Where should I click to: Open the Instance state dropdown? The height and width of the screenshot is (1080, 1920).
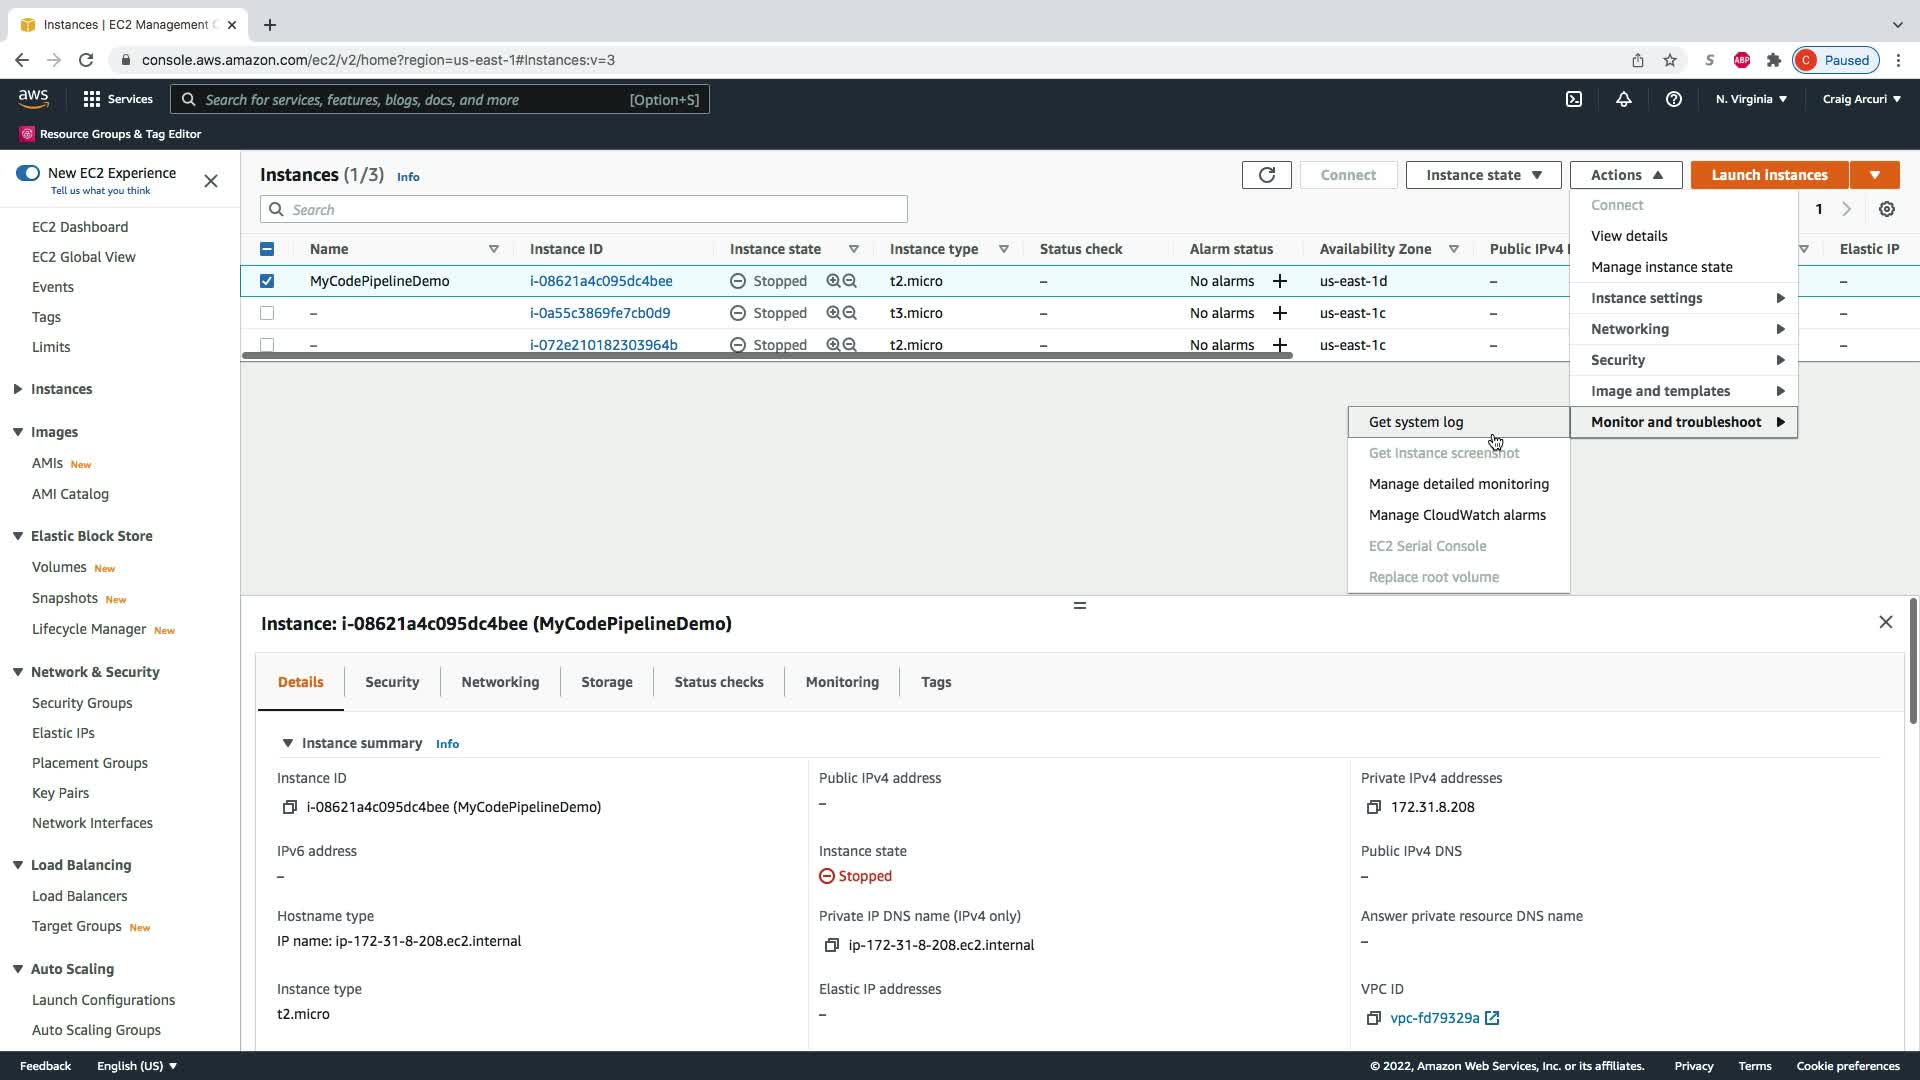click(x=1483, y=175)
